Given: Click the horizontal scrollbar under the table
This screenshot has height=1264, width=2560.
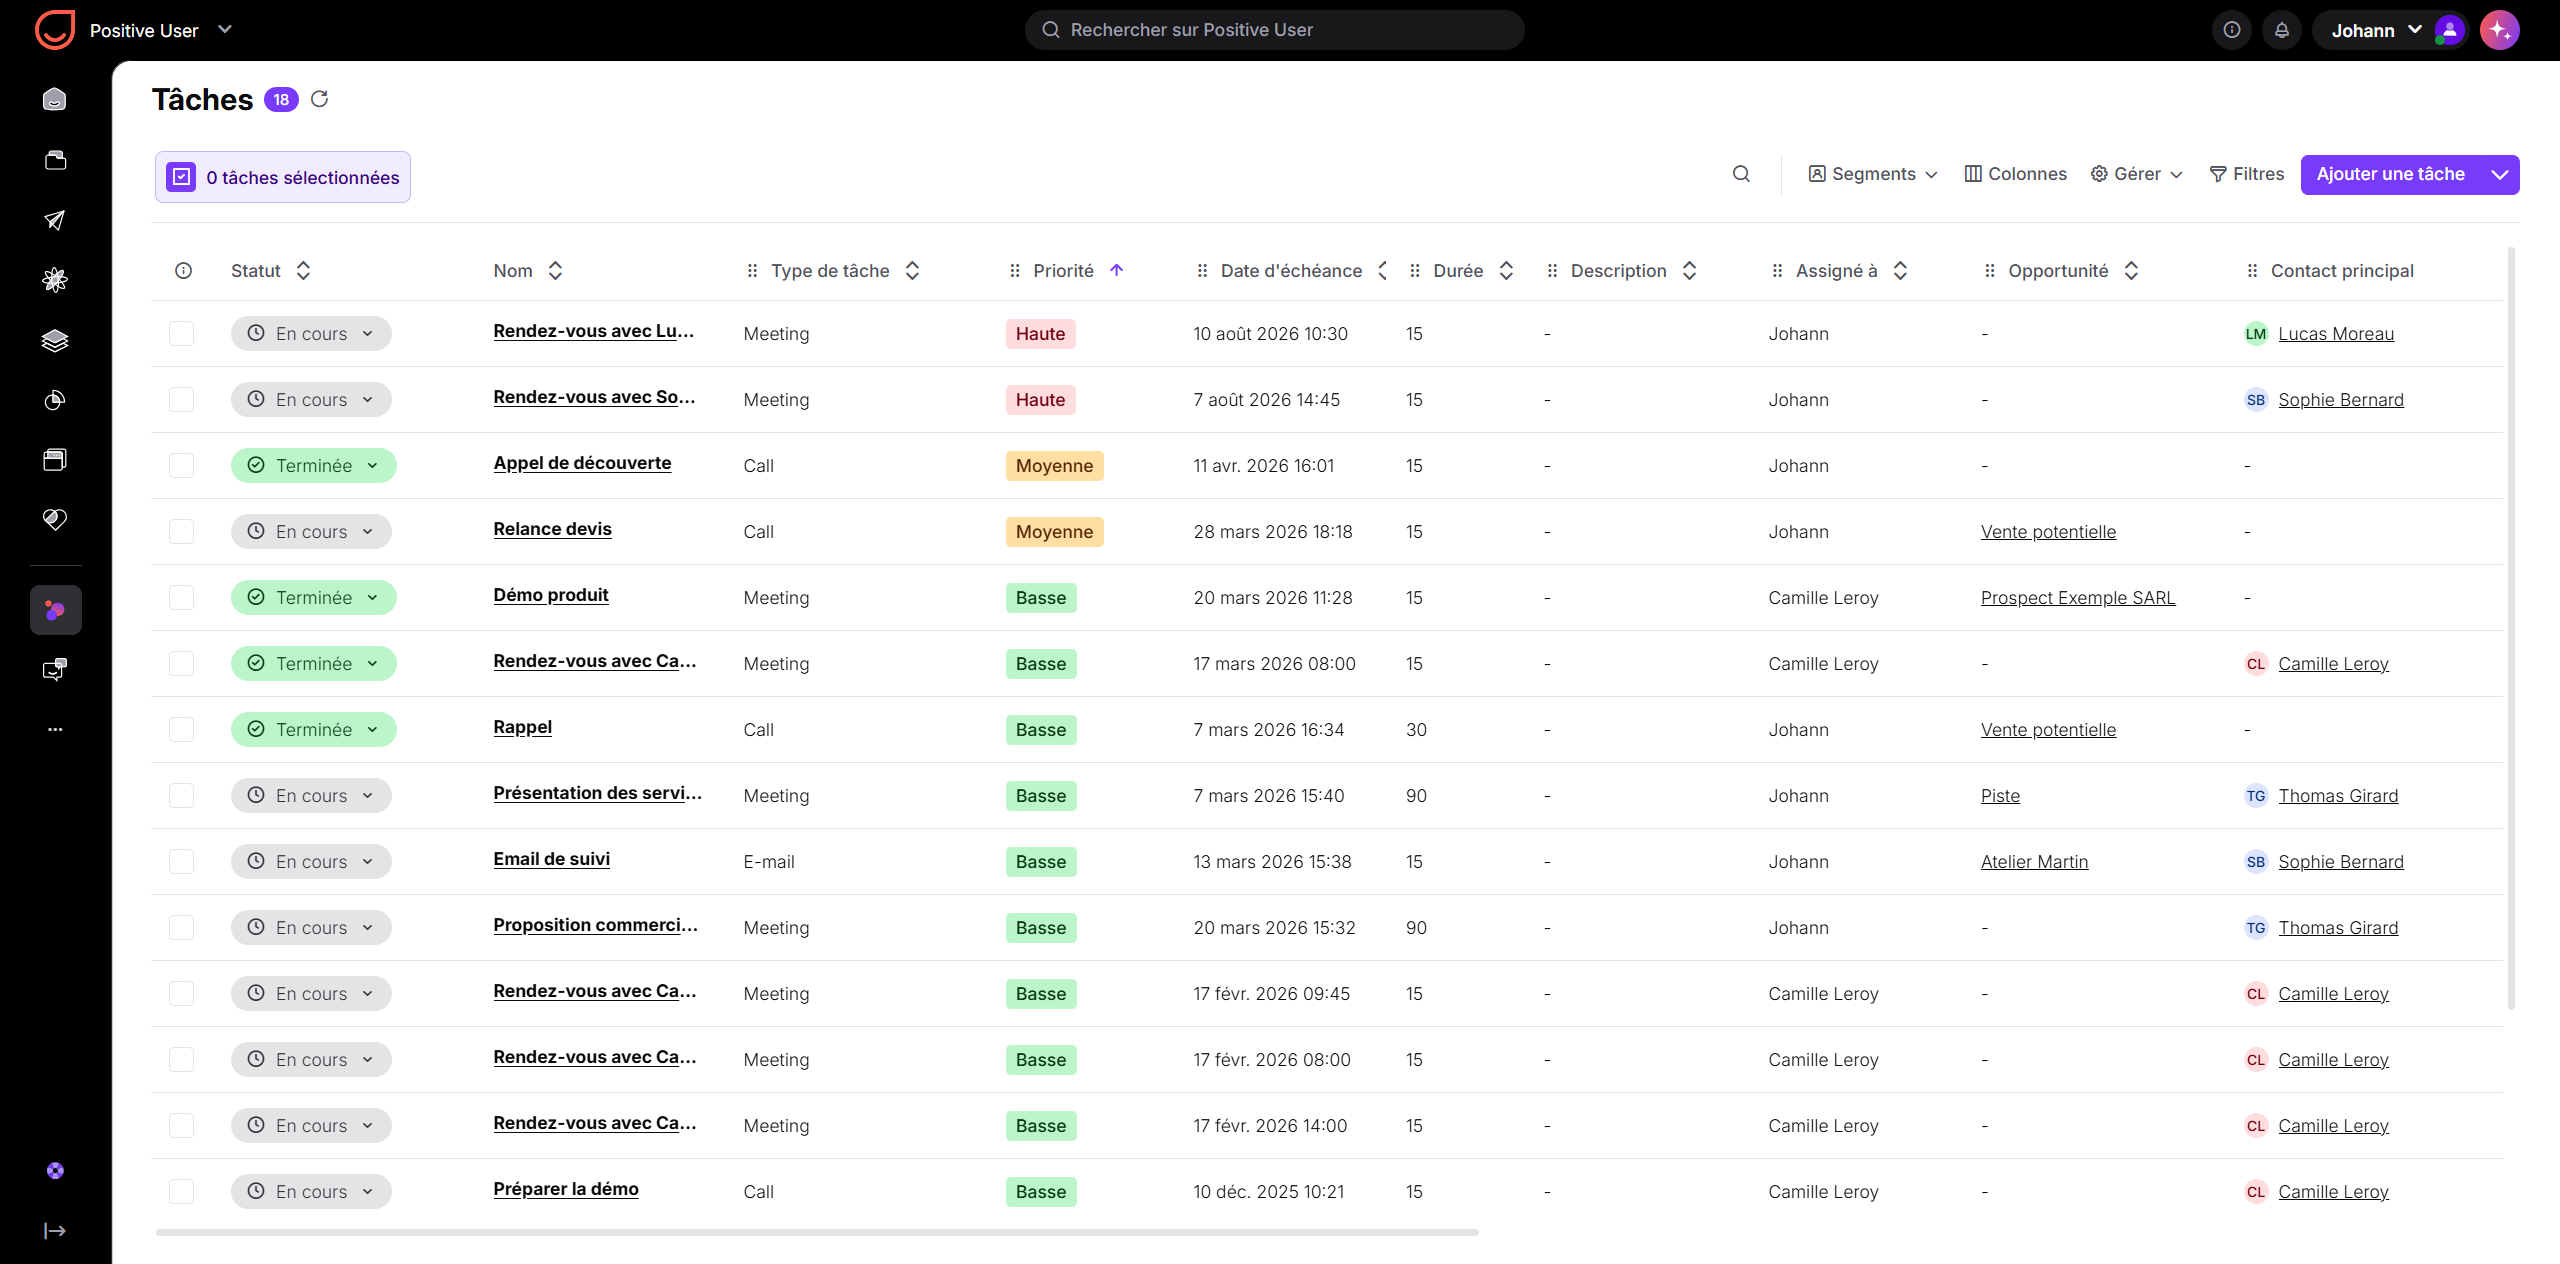Looking at the screenshot, I should (817, 1232).
